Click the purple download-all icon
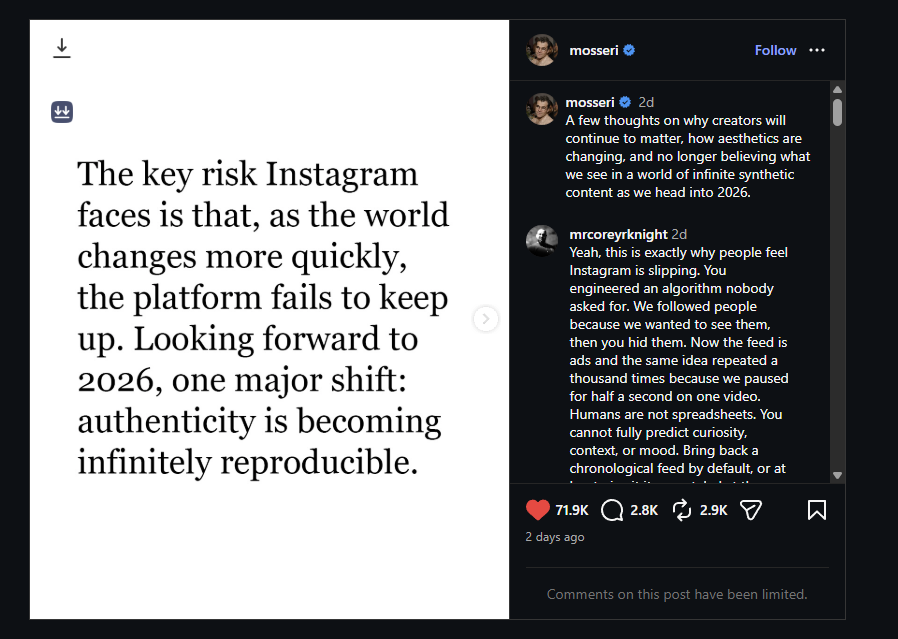Image resolution: width=898 pixels, height=639 pixels. [62, 111]
